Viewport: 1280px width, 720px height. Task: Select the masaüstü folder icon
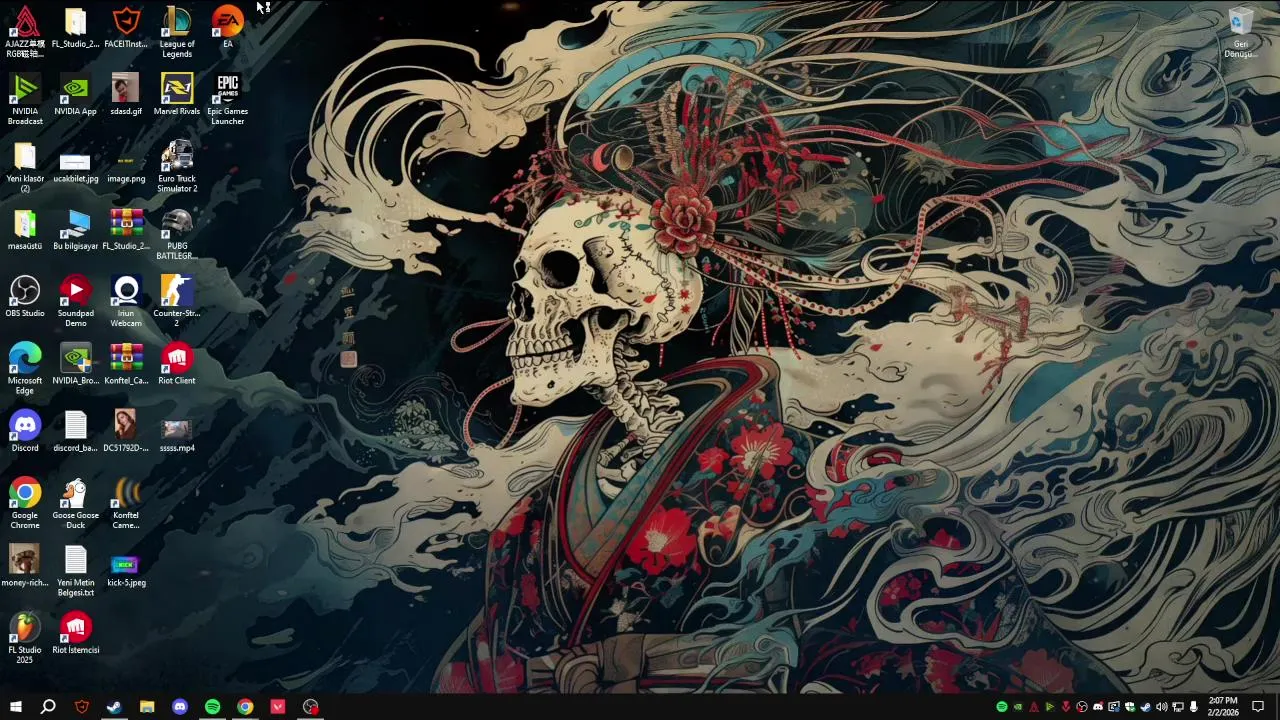tap(25, 230)
